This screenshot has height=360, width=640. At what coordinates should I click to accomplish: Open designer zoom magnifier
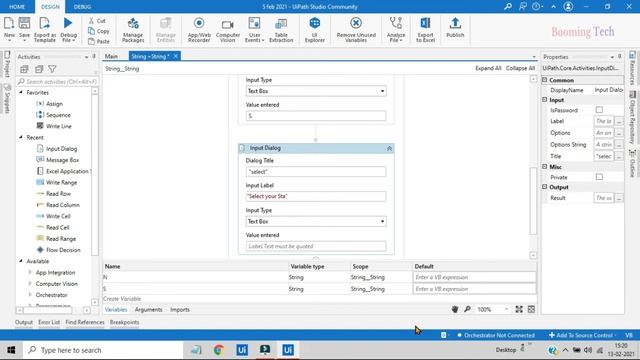point(467,309)
